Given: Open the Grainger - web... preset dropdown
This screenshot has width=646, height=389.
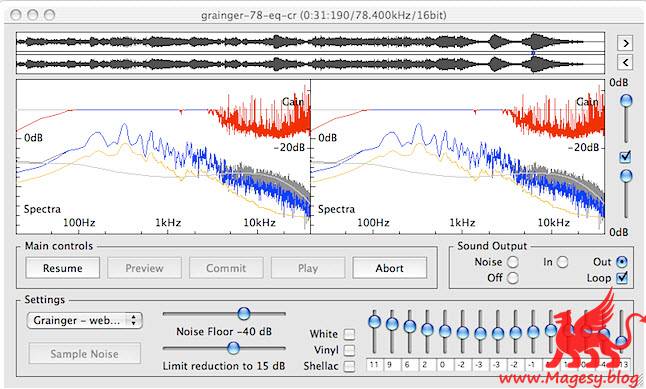Looking at the screenshot, I should (84, 321).
